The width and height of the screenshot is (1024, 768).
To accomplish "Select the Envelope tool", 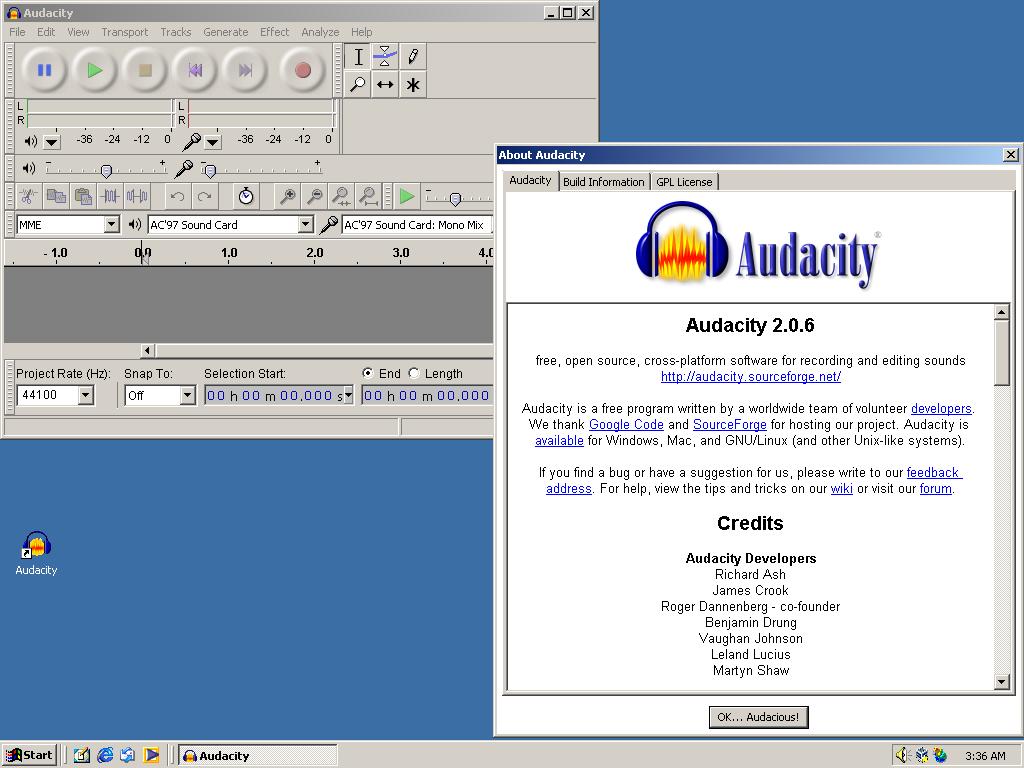I will [385, 57].
